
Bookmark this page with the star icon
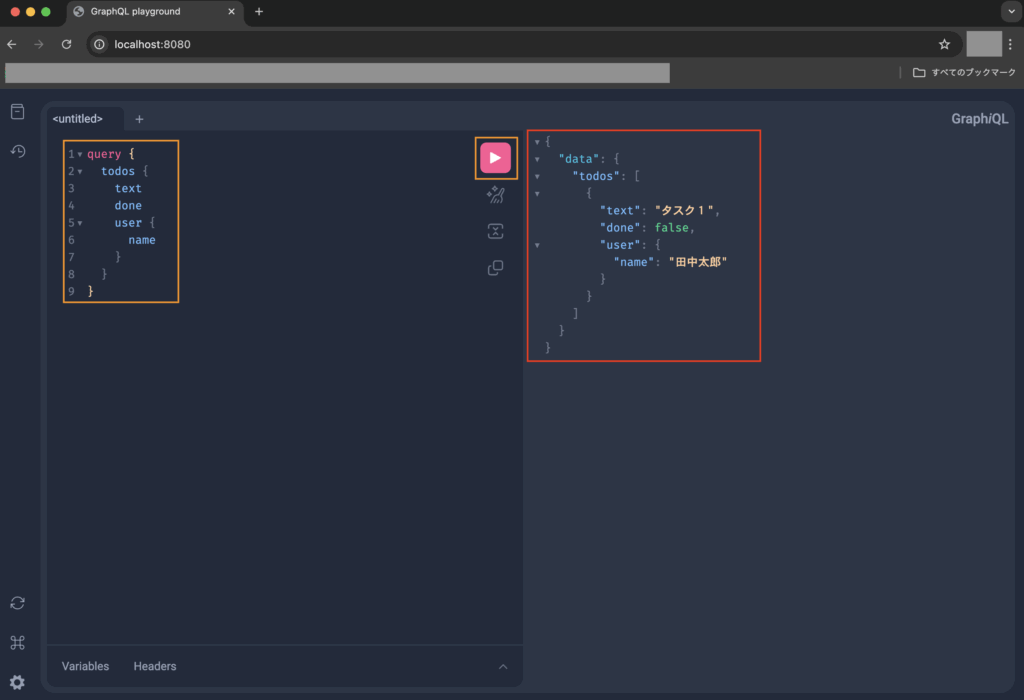point(944,44)
